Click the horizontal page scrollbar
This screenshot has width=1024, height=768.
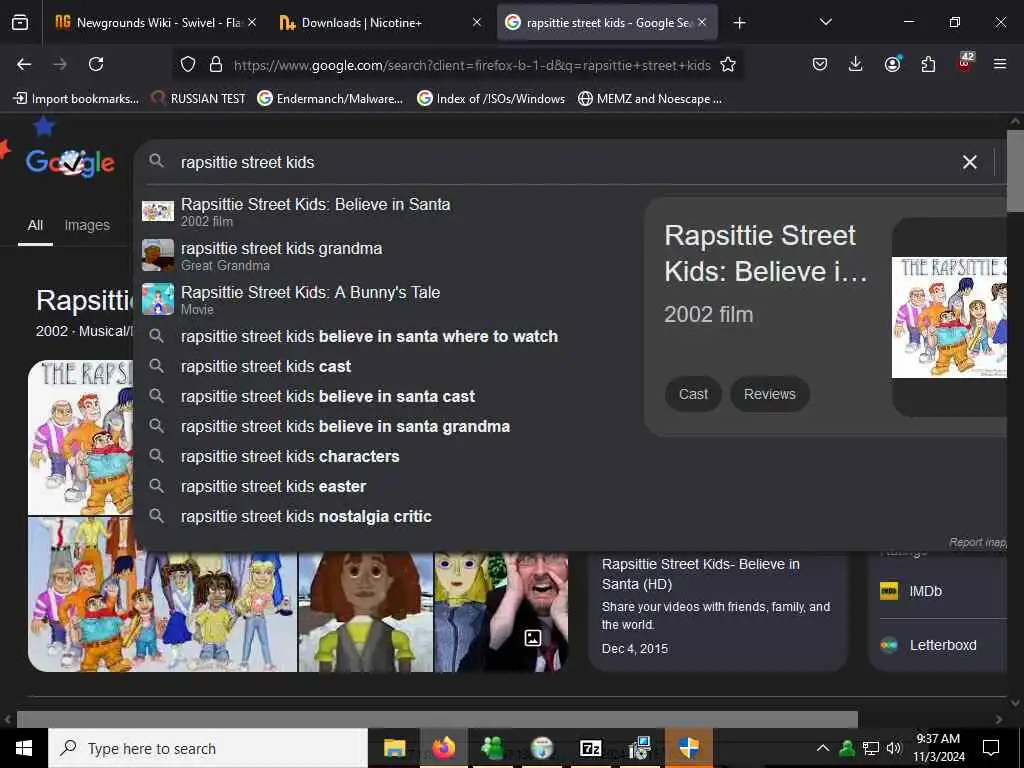(437, 720)
